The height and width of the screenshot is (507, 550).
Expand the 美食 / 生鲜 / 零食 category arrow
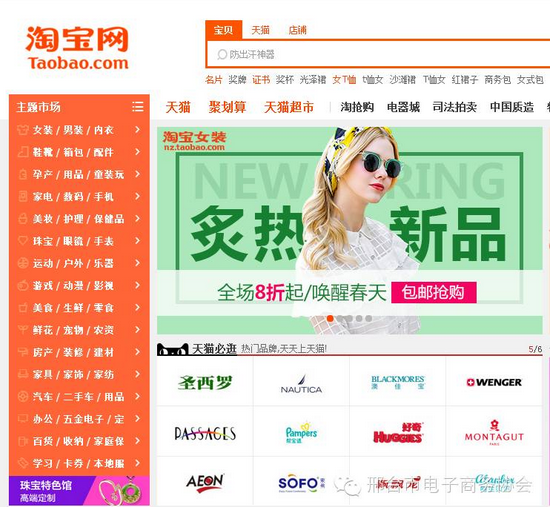[138, 308]
